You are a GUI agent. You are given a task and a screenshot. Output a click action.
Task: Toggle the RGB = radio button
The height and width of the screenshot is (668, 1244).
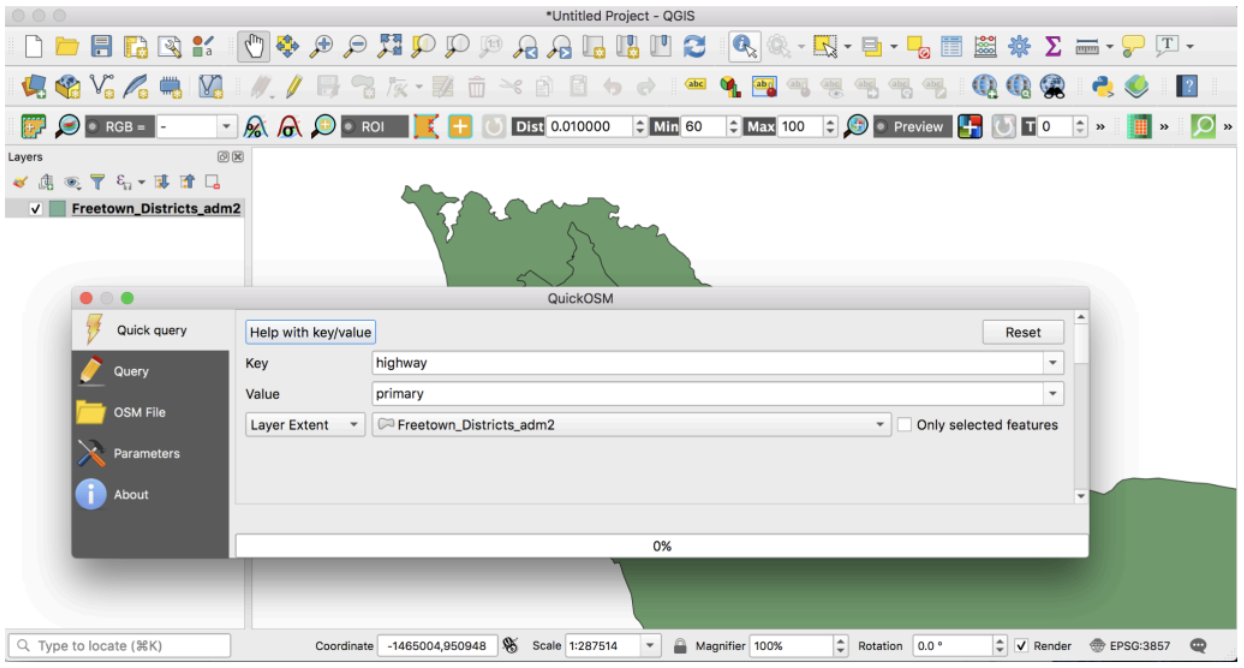coord(93,127)
